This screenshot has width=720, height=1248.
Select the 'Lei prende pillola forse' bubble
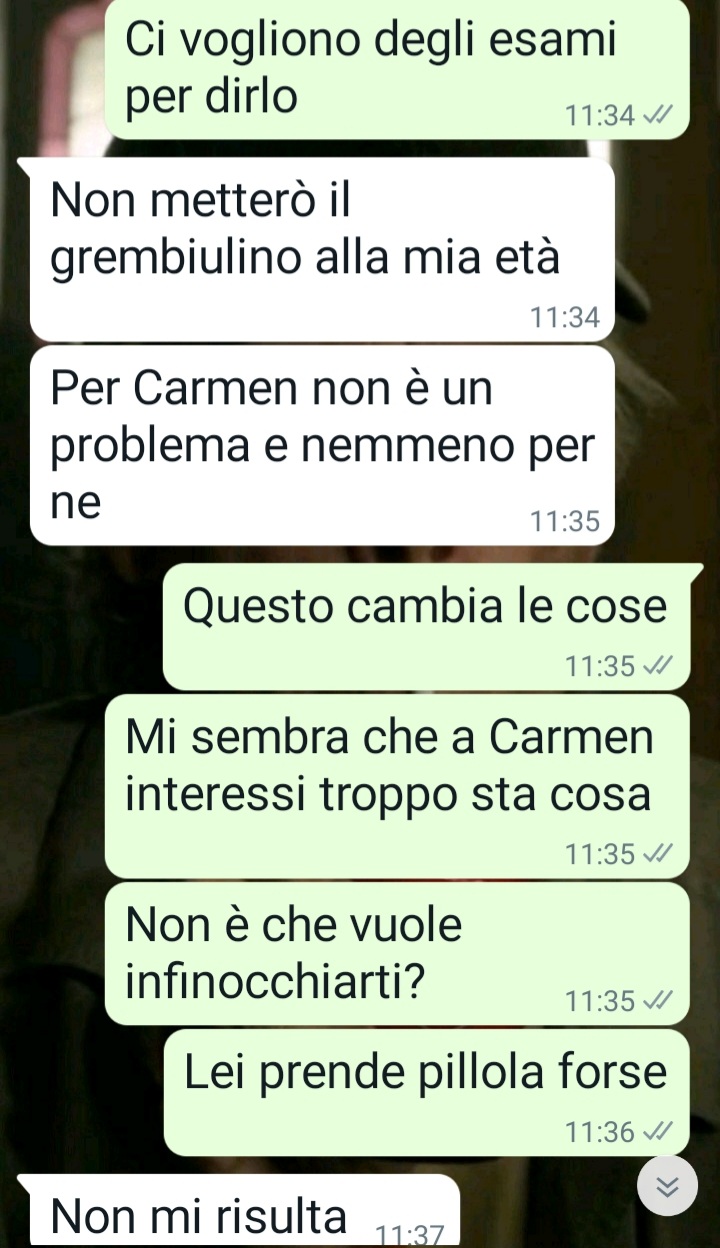(x=427, y=1093)
